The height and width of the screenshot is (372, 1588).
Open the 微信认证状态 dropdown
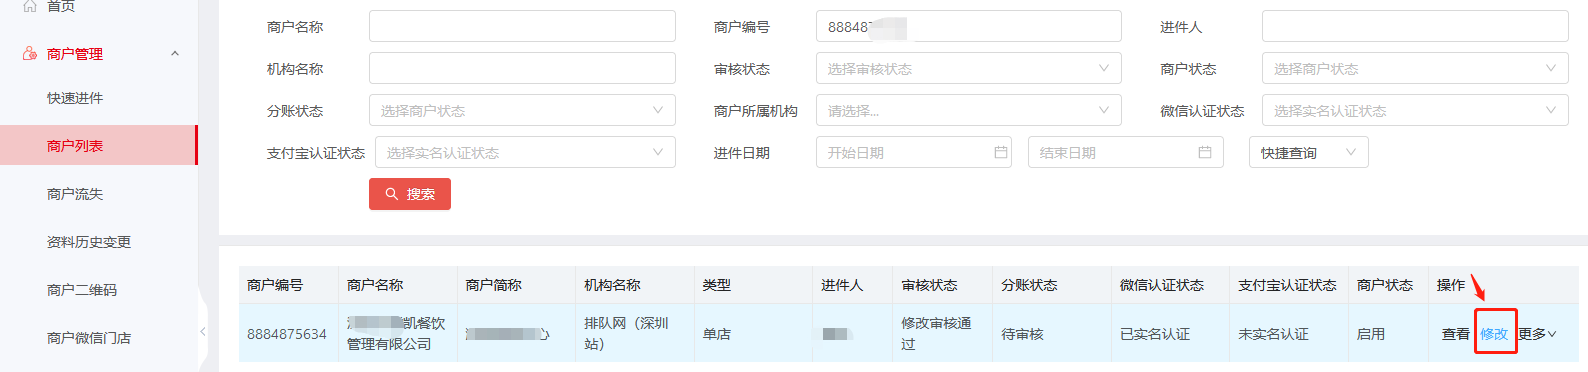[x=1415, y=110]
